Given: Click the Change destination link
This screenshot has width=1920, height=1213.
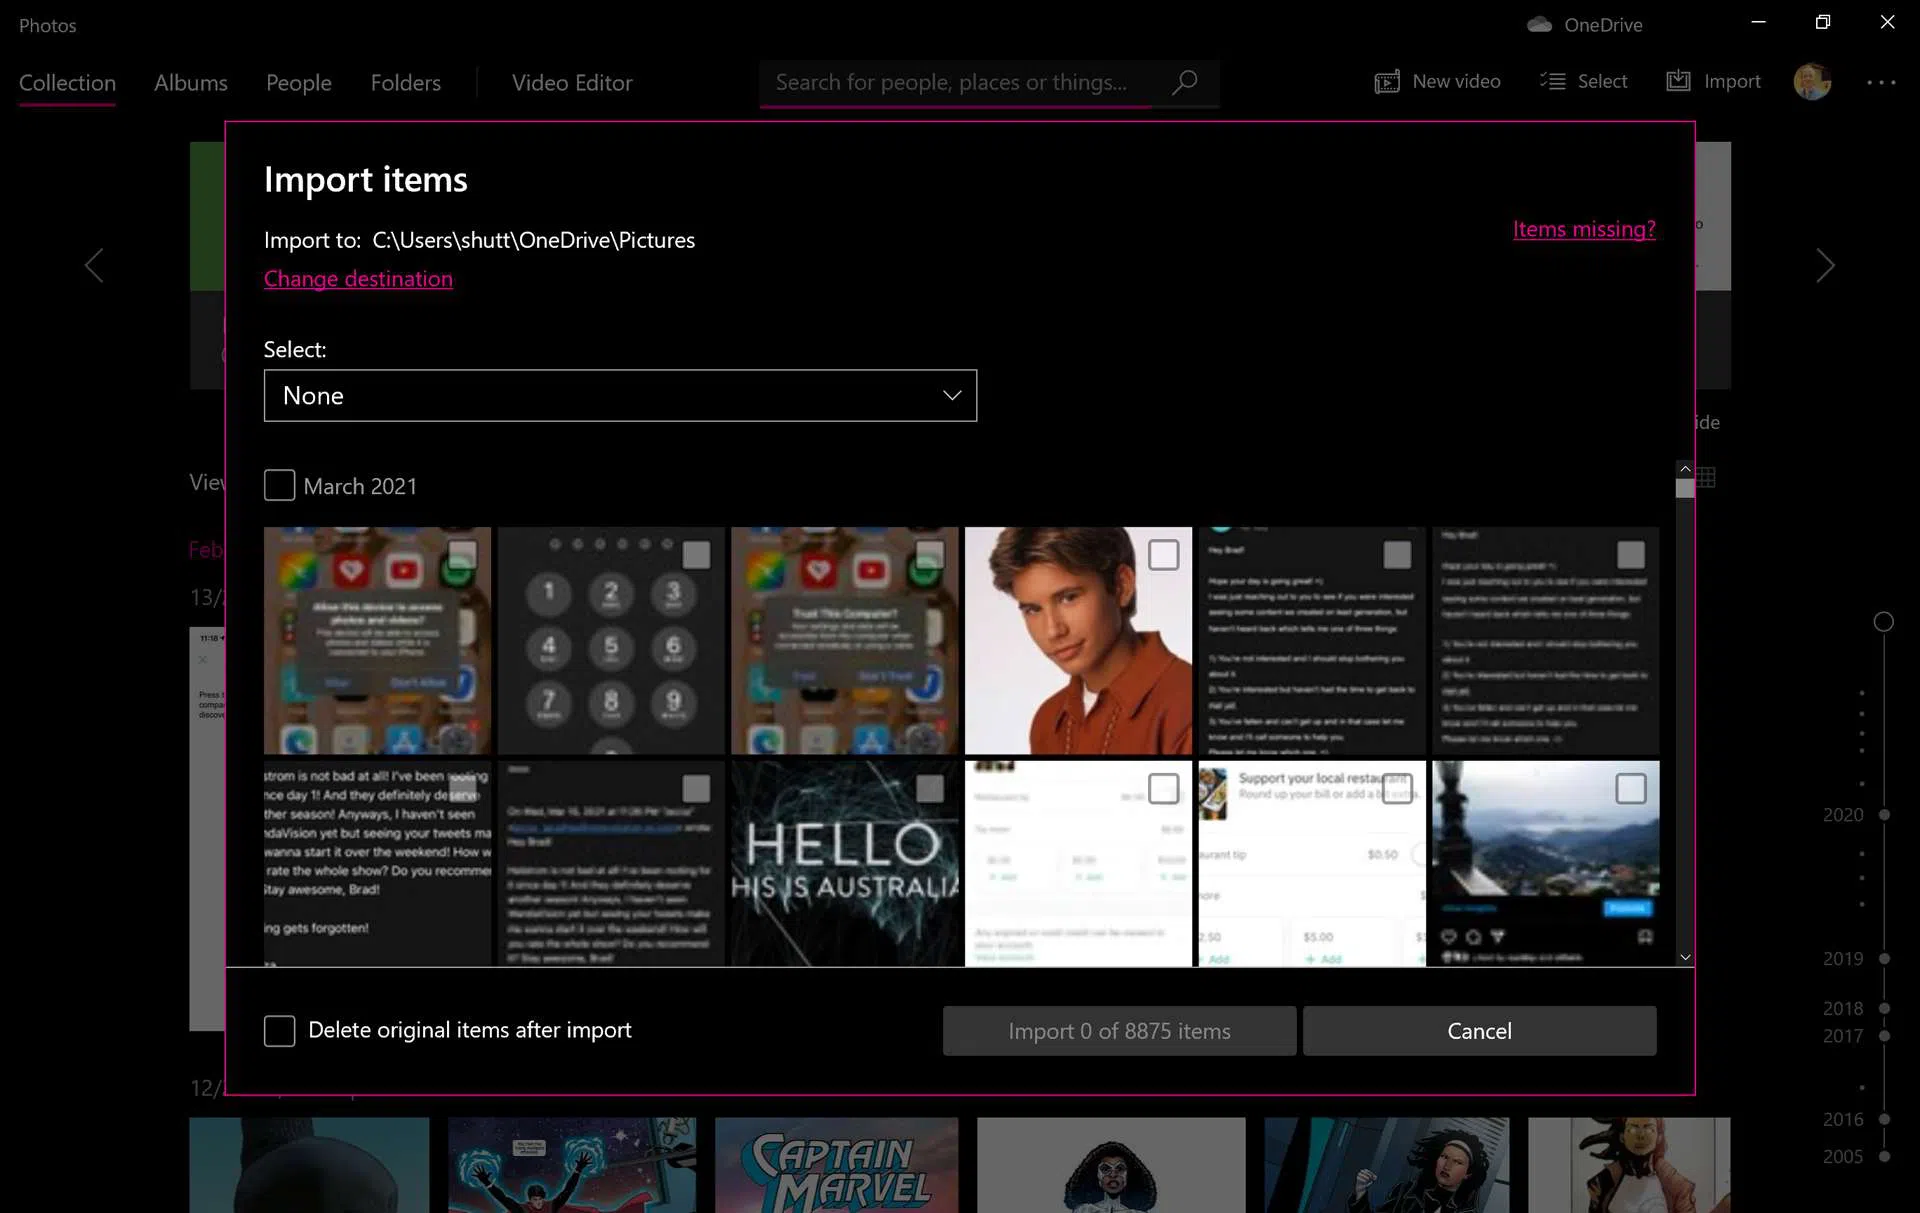Looking at the screenshot, I should 358,279.
